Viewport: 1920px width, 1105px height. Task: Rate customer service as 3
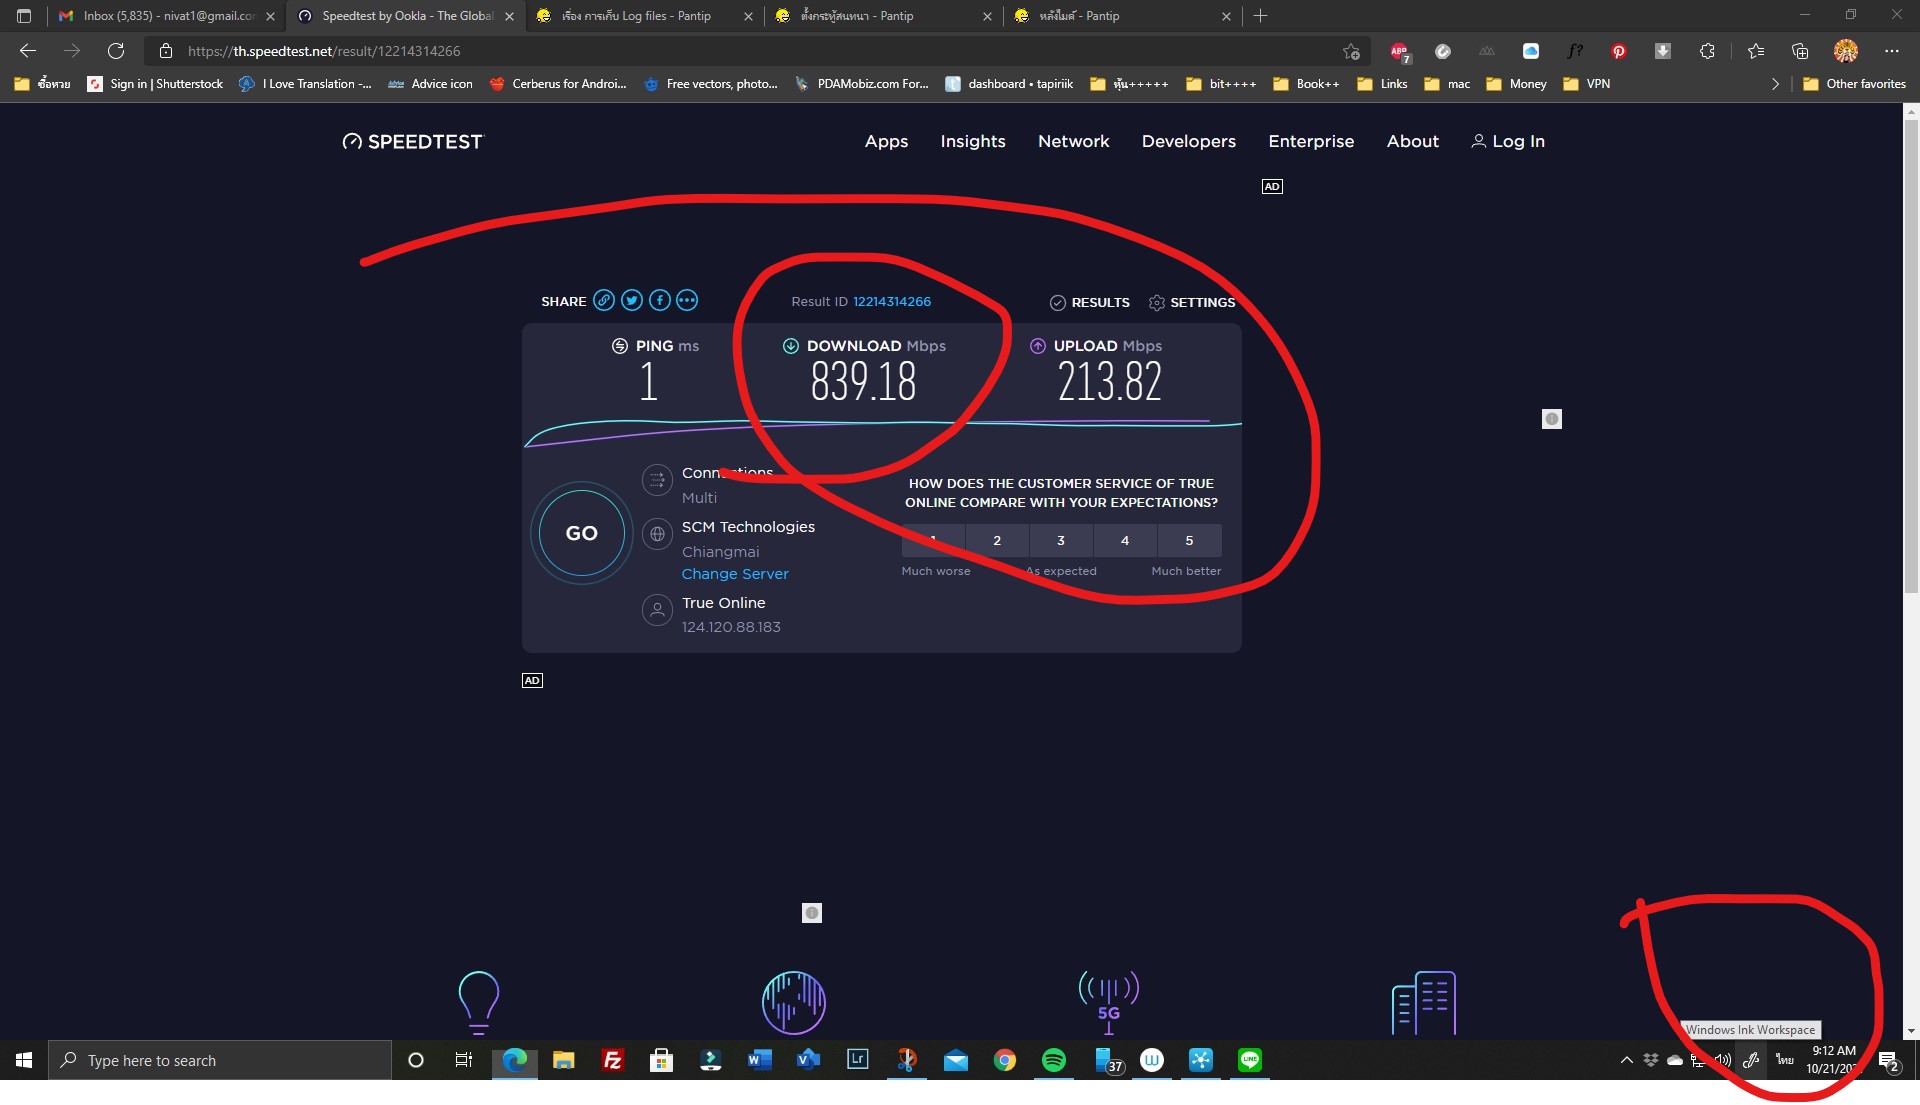[x=1061, y=540]
